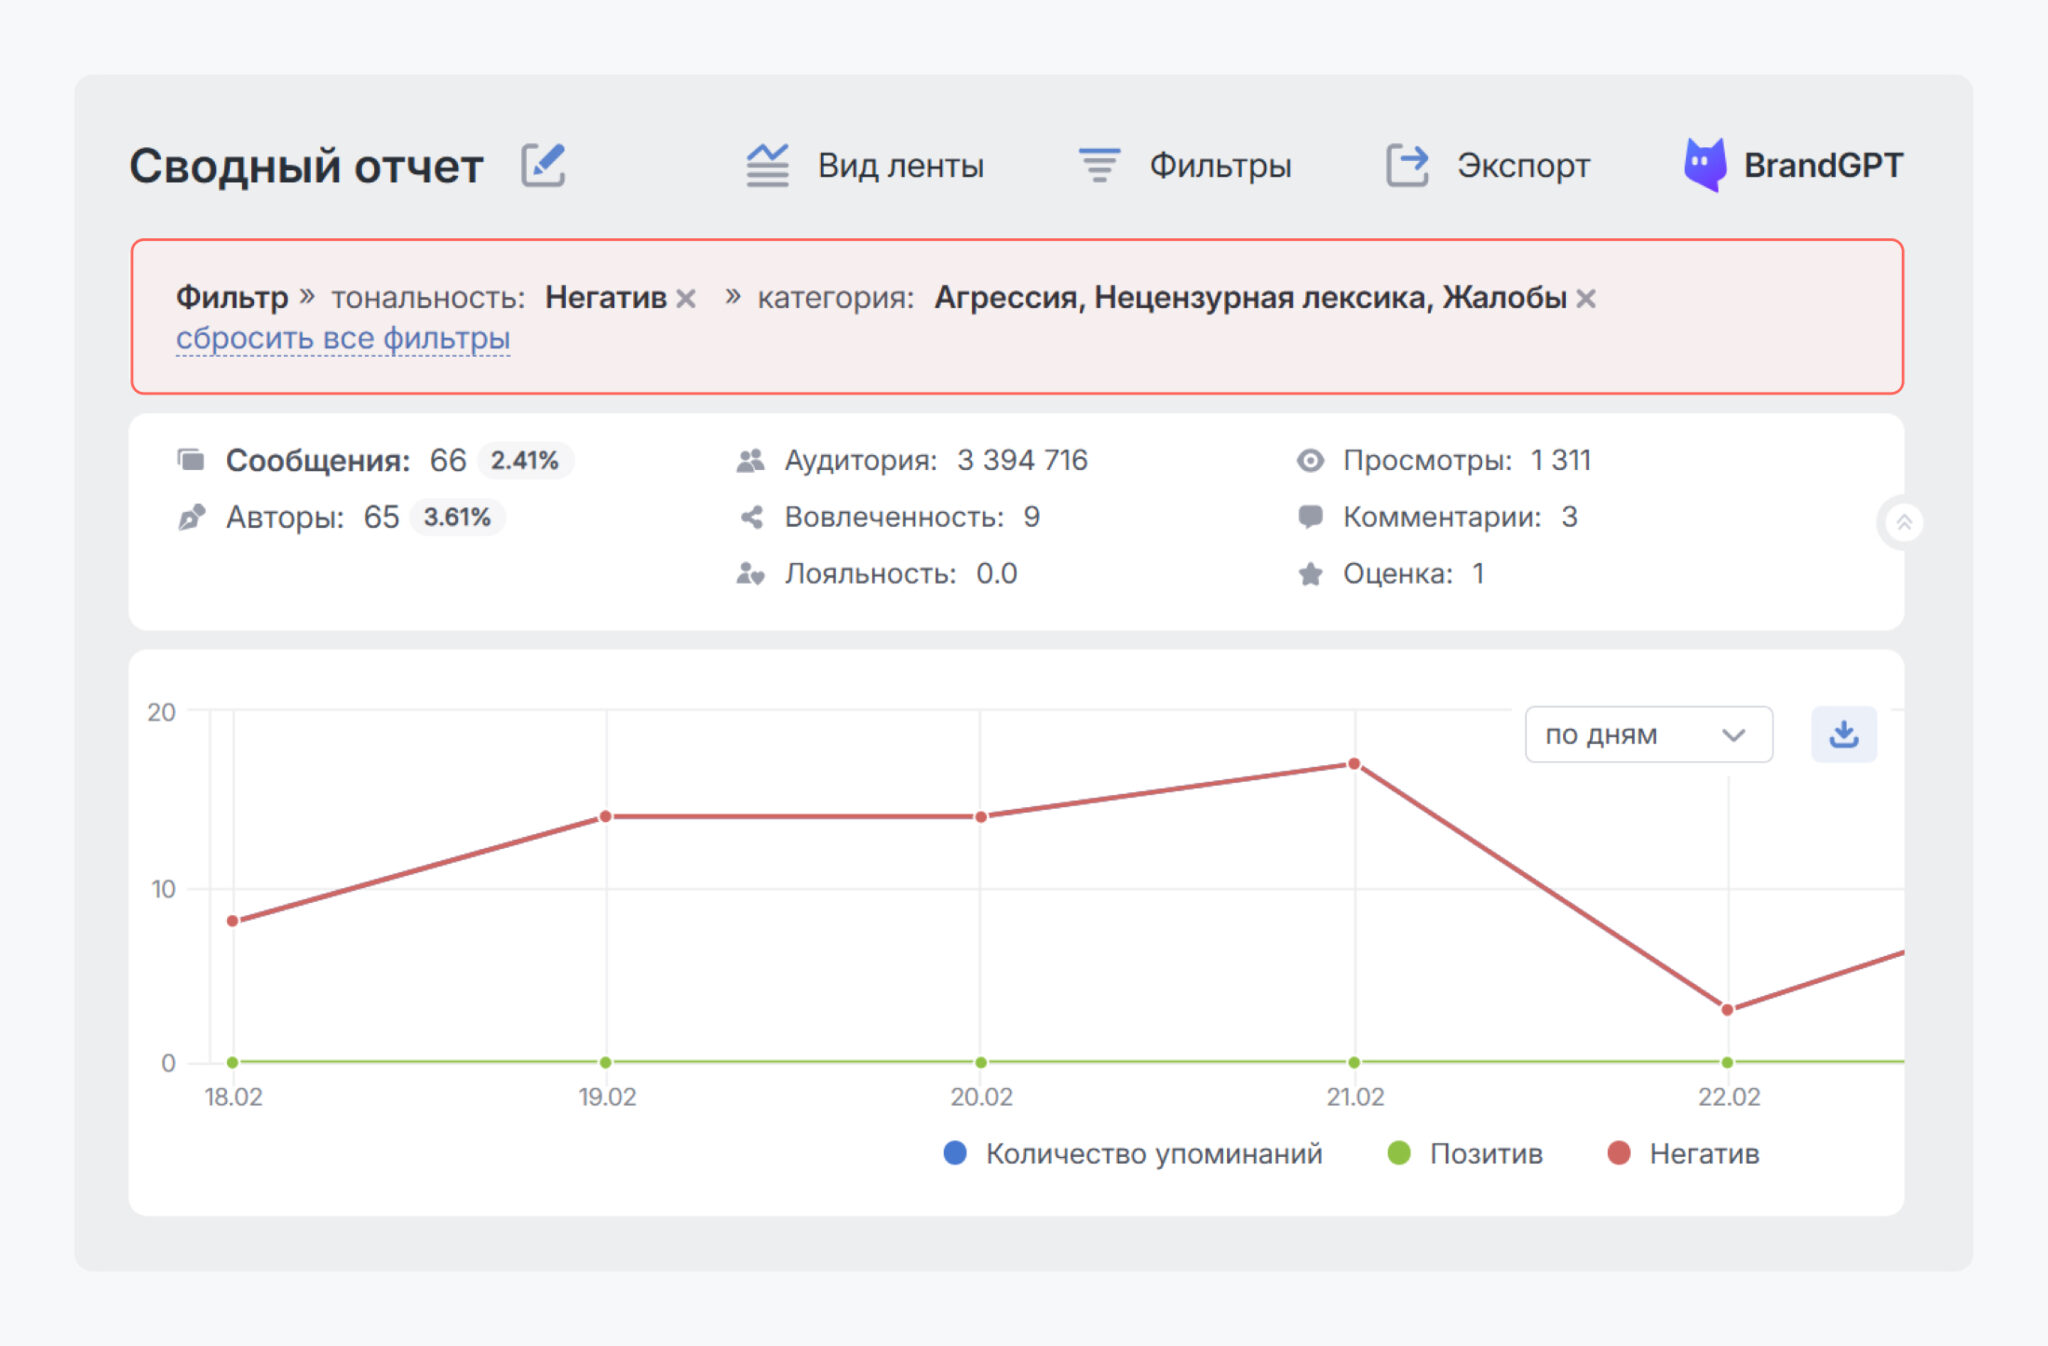Click the negative data point on 18.02
The width and height of the screenshot is (2048, 1346).
[233, 921]
